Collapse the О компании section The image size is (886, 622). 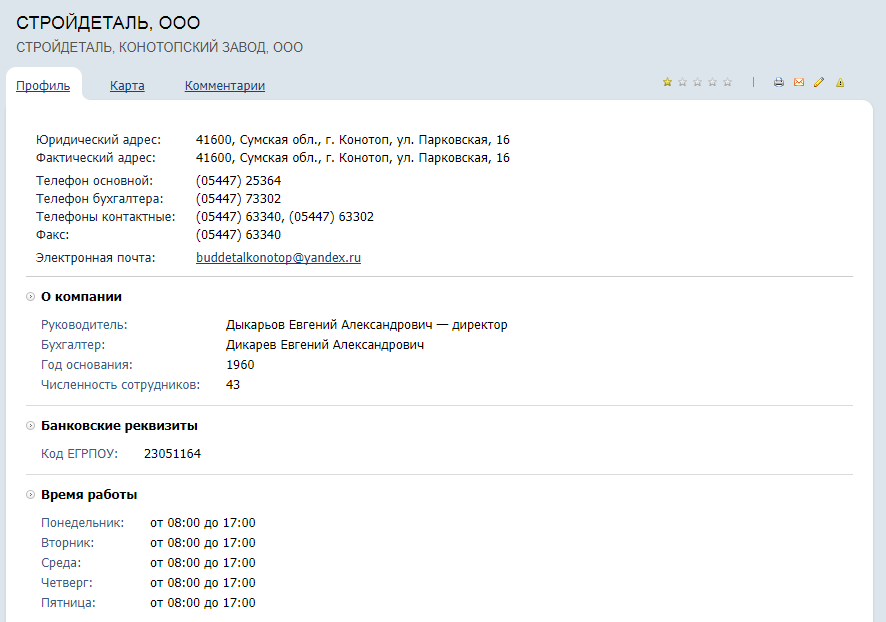[31, 296]
